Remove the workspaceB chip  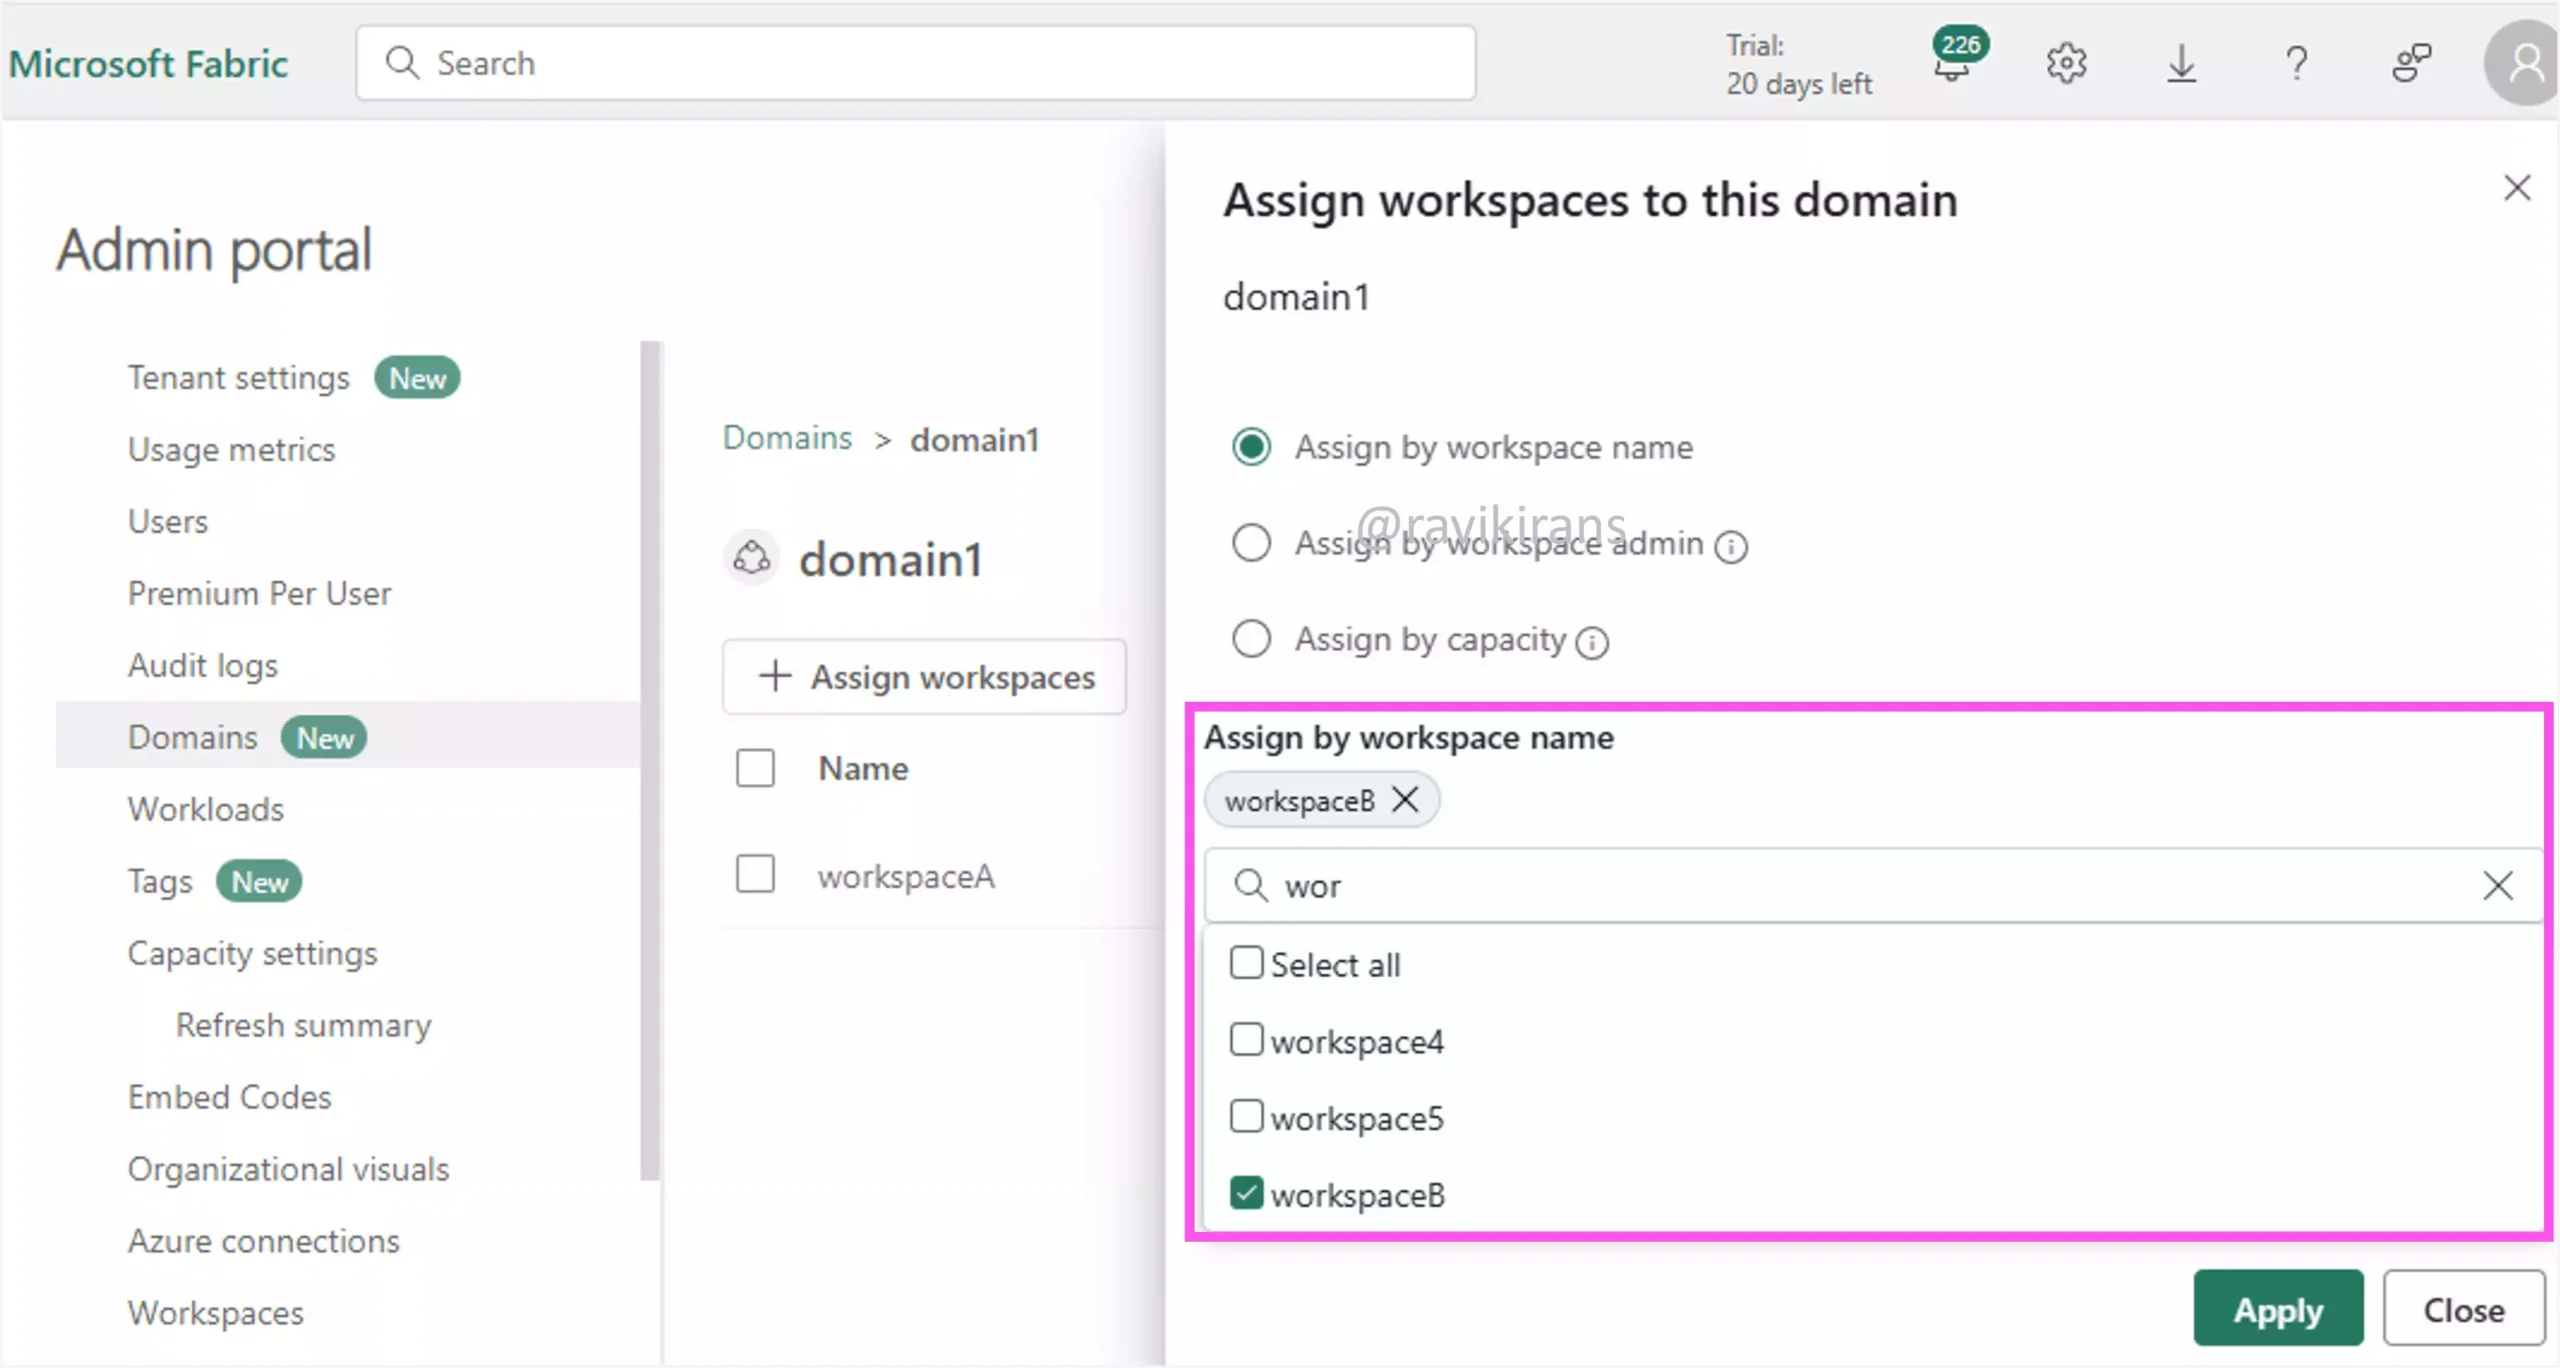click(1405, 800)
